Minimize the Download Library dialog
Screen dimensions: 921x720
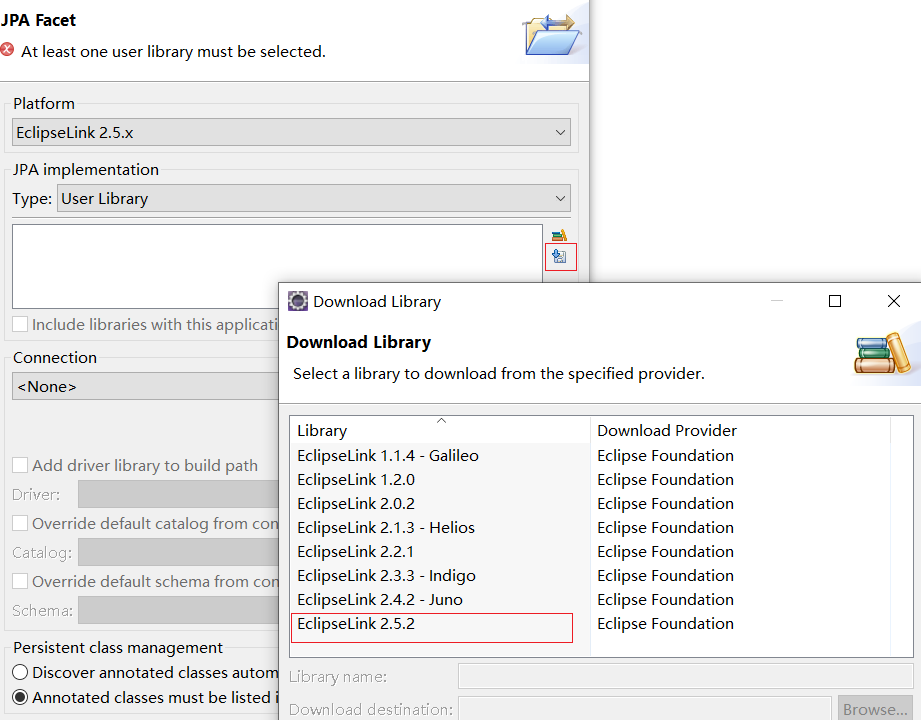click(x=777, y=301)
